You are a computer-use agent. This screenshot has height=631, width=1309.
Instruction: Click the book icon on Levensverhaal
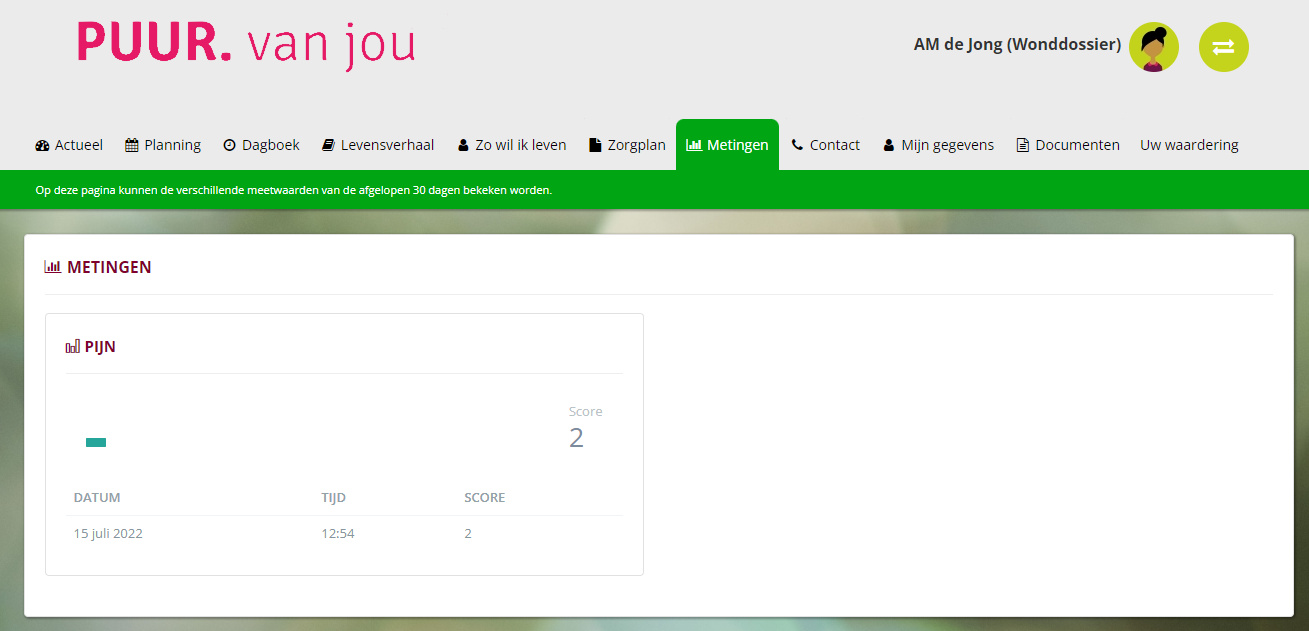coord(328,145)
